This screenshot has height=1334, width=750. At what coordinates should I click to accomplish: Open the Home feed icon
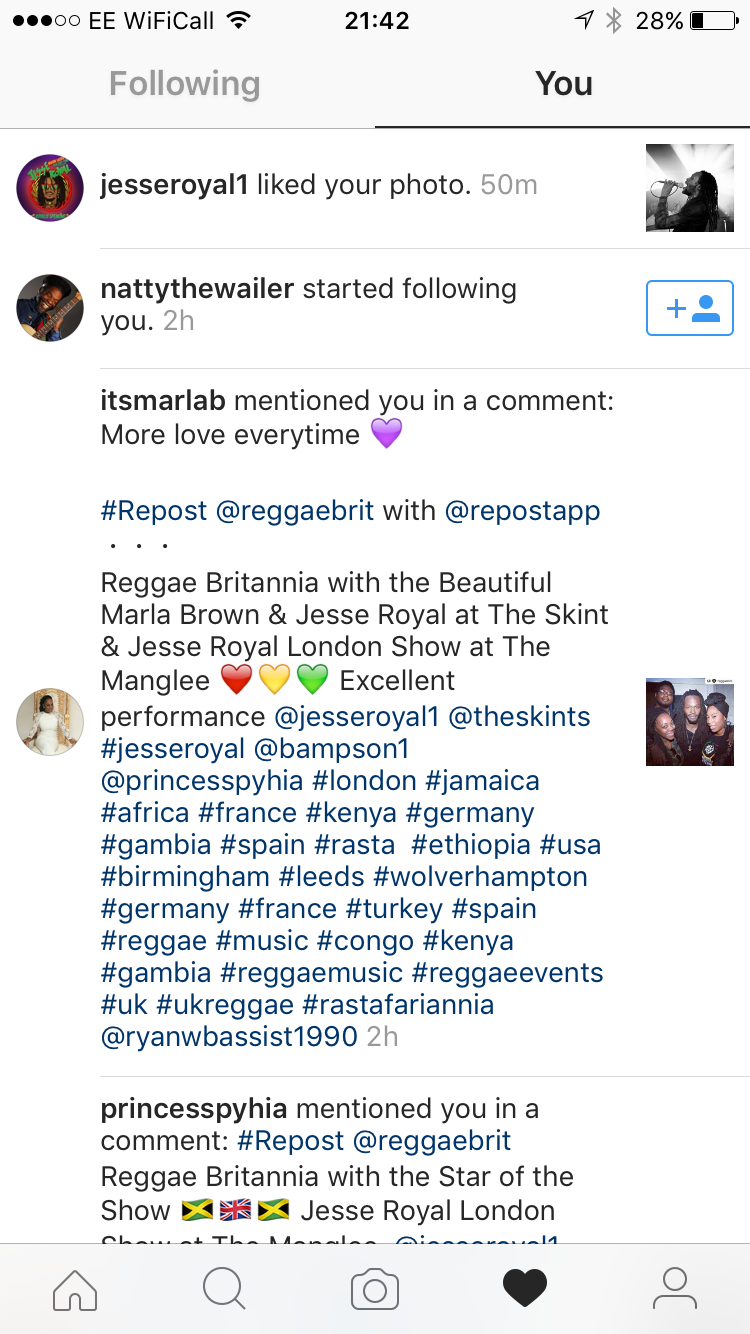pos(75,1289)
